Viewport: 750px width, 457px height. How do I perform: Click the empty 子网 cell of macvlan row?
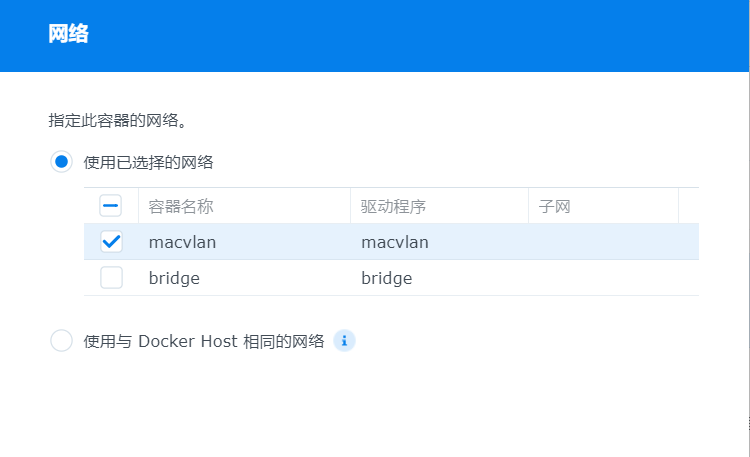[602, 242]
